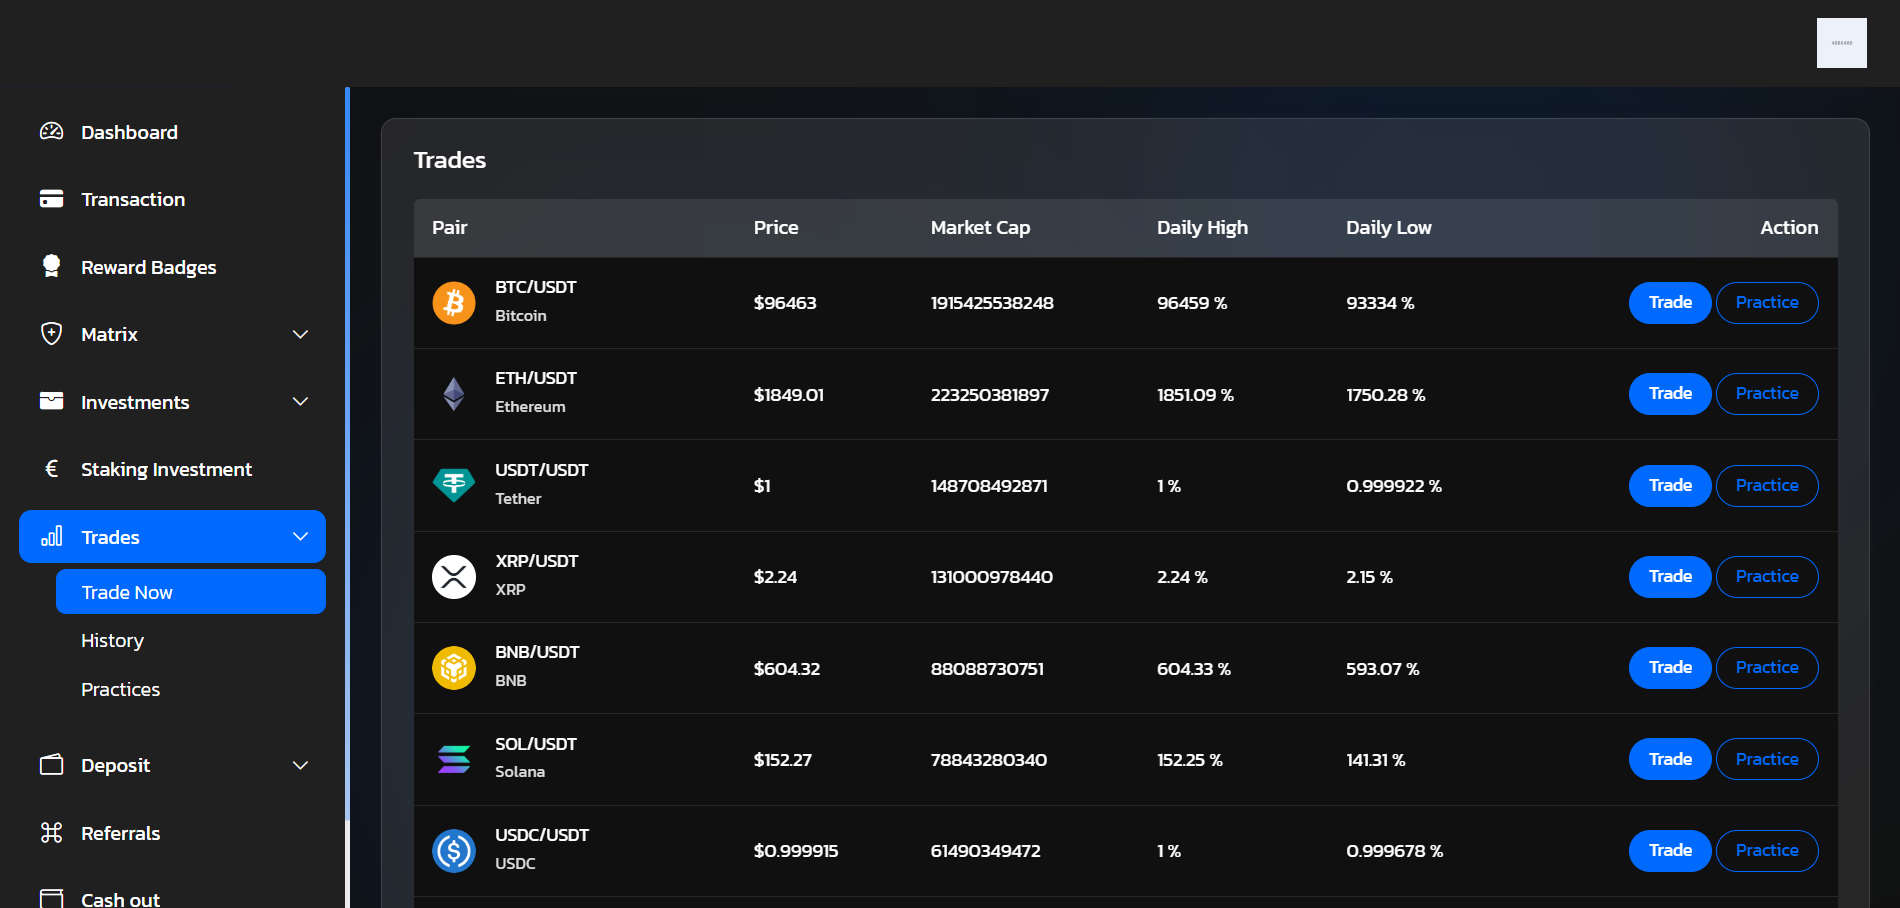Expand the Matrix submenu chevron
This screenshot has width=1900, height=908.
300,334
